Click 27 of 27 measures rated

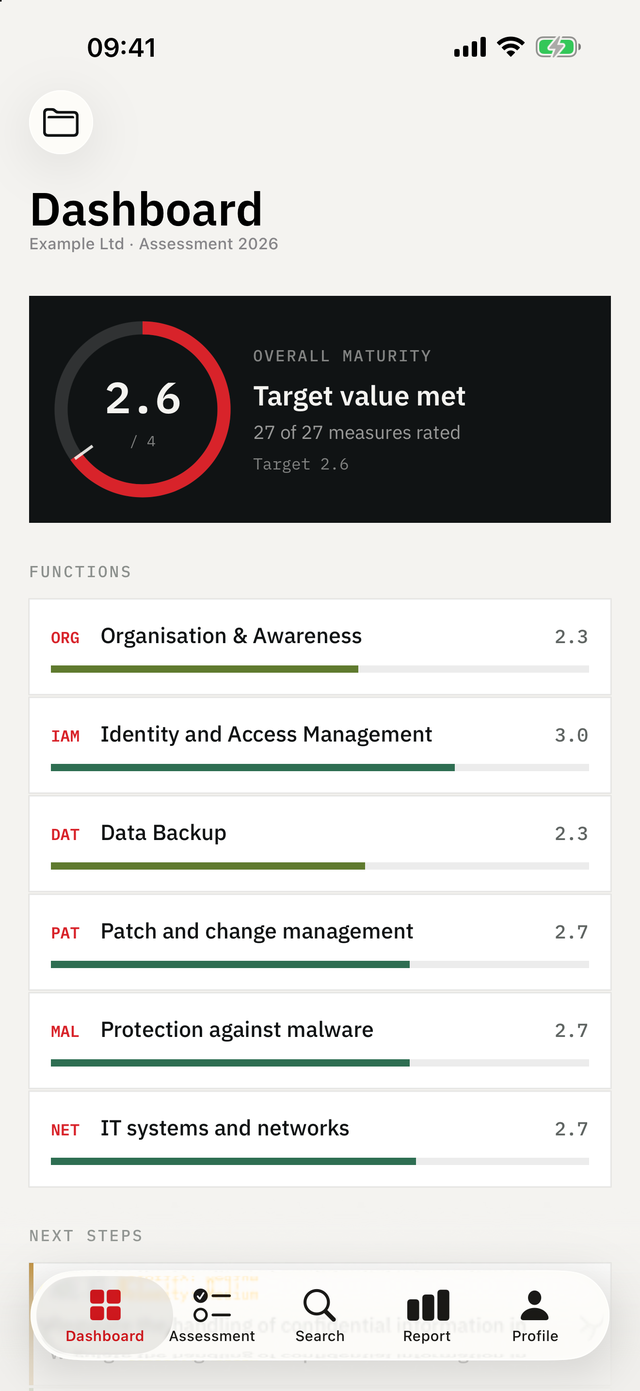(357, 433)
